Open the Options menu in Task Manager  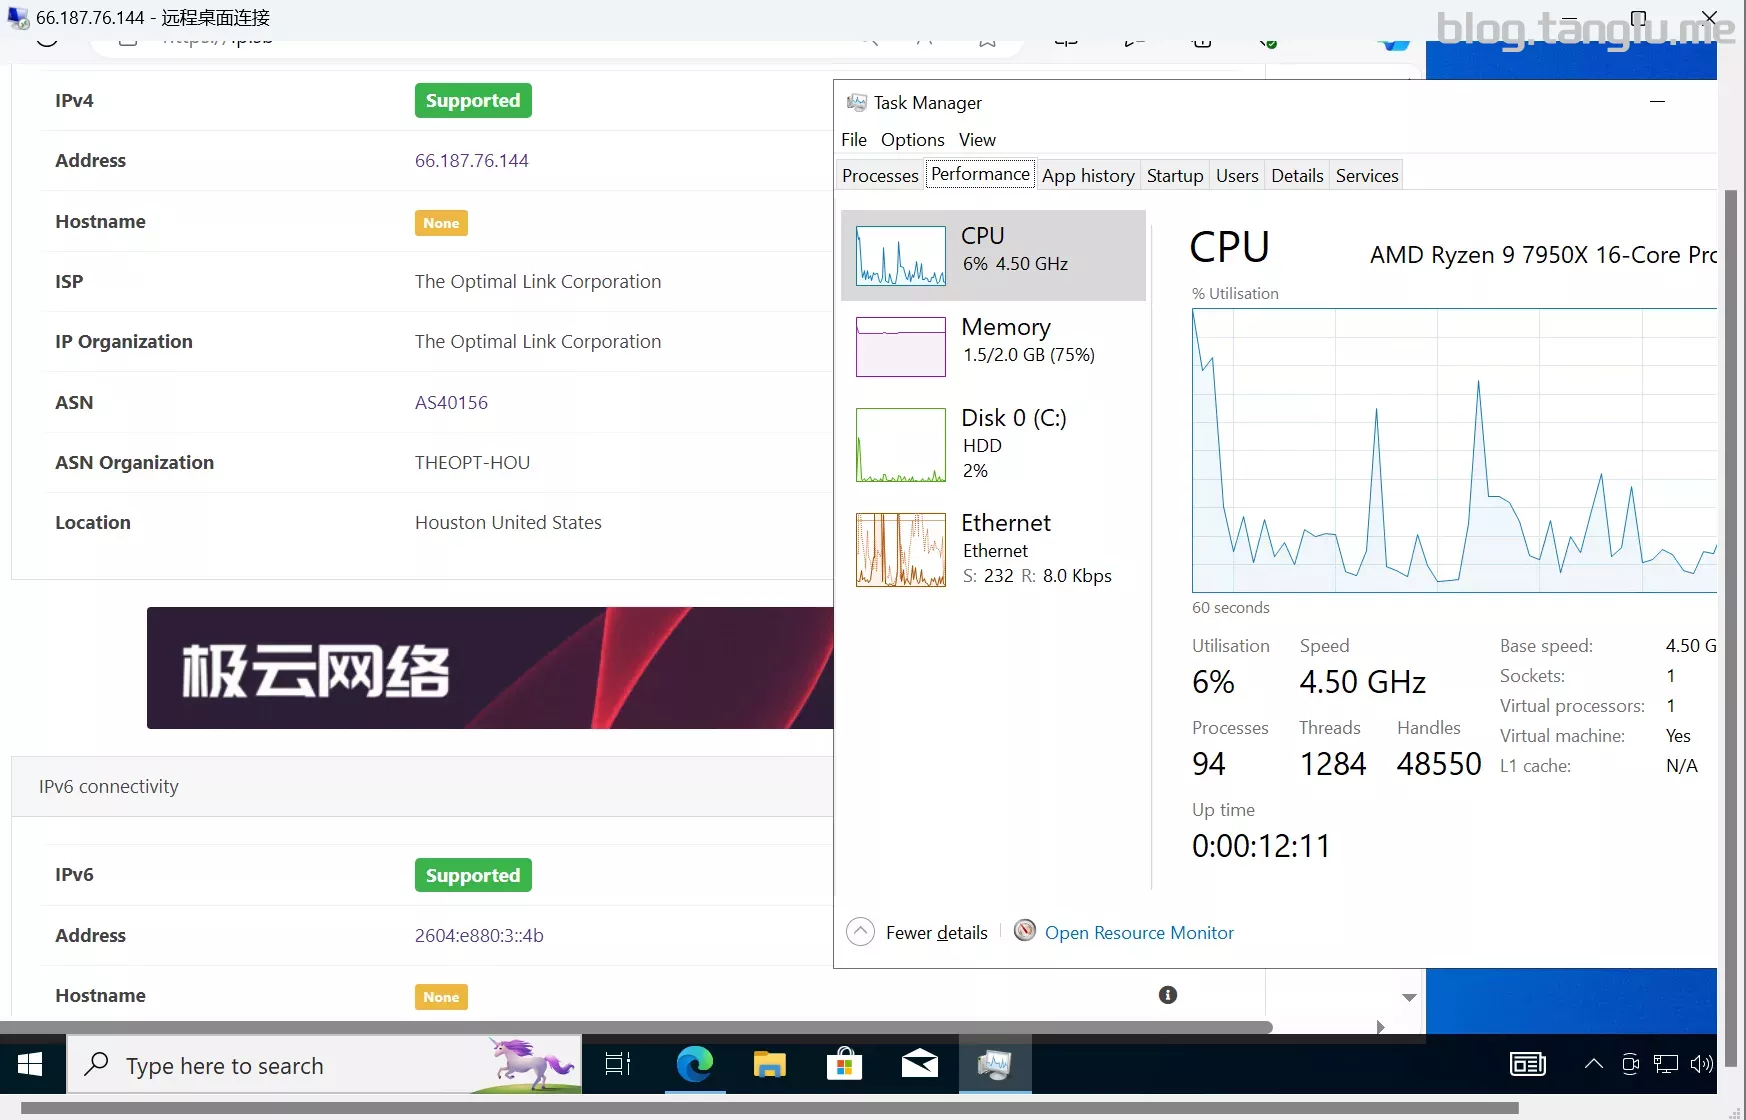912,140
